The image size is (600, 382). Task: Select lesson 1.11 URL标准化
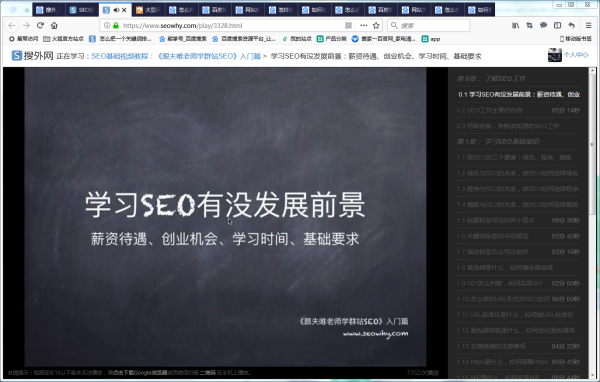pyautogui.click(x=519, y=314)
